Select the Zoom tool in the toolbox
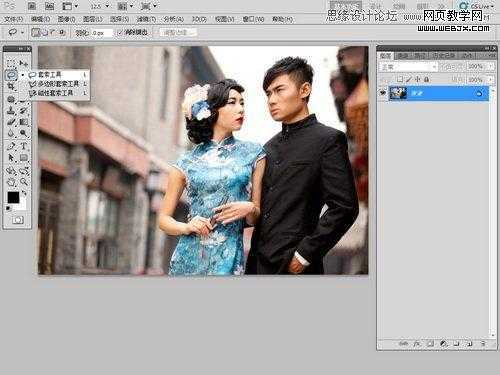The height and width of the screenshot is (375, 500). click(x=24, y=182)
